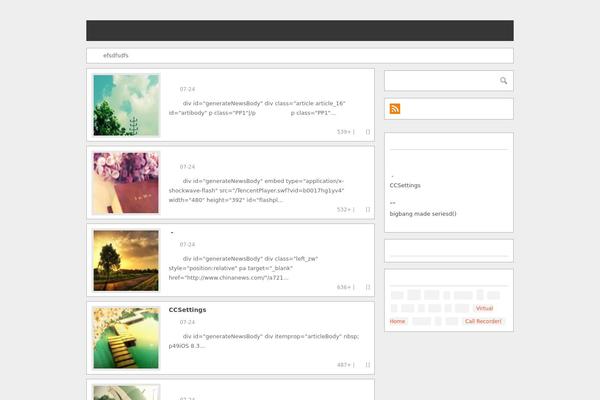The width and height of the screenshot is (600, 400).
Task: Open the sunset tree thumbnail
Action: pyautogui.click(x=126, y=260)
